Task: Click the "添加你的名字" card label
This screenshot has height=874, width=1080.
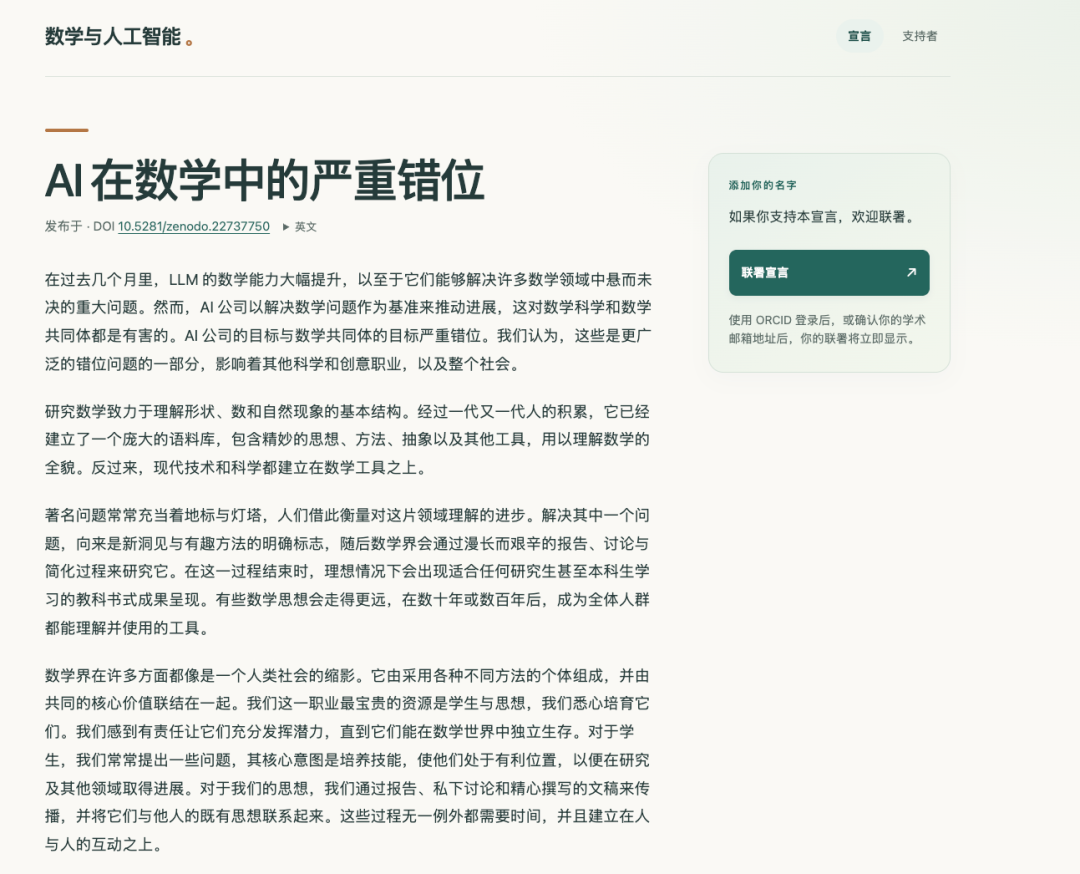Action: click(x=762, y=185)
